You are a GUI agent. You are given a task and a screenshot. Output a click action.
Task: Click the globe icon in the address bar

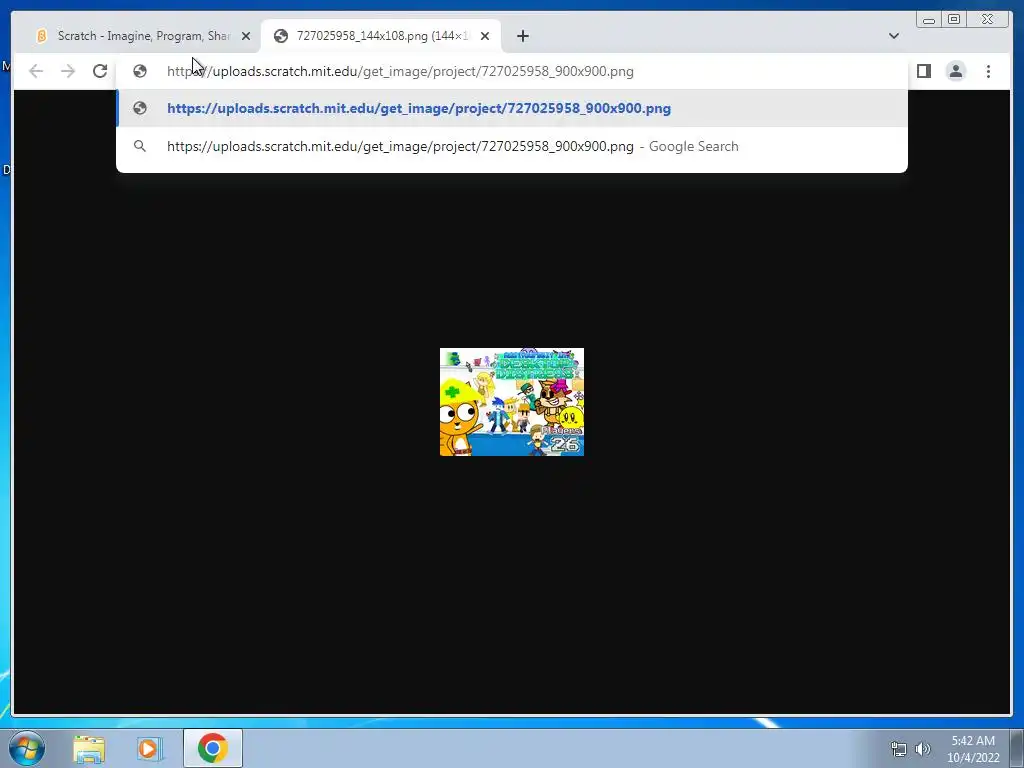click(x=140, y=71)
